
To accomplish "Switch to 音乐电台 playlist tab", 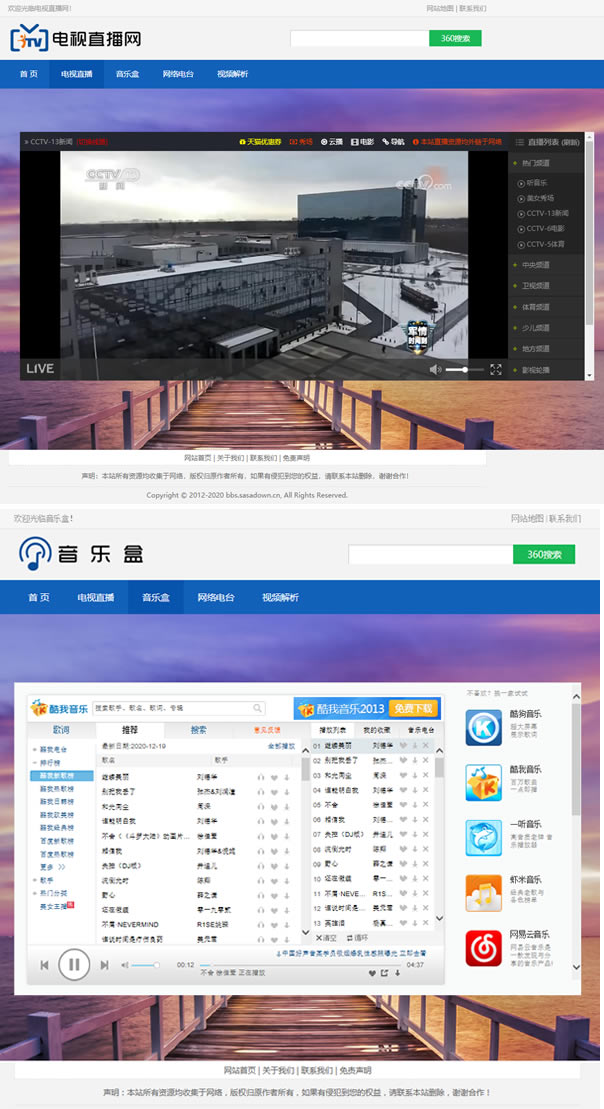I will pos(421,730).
